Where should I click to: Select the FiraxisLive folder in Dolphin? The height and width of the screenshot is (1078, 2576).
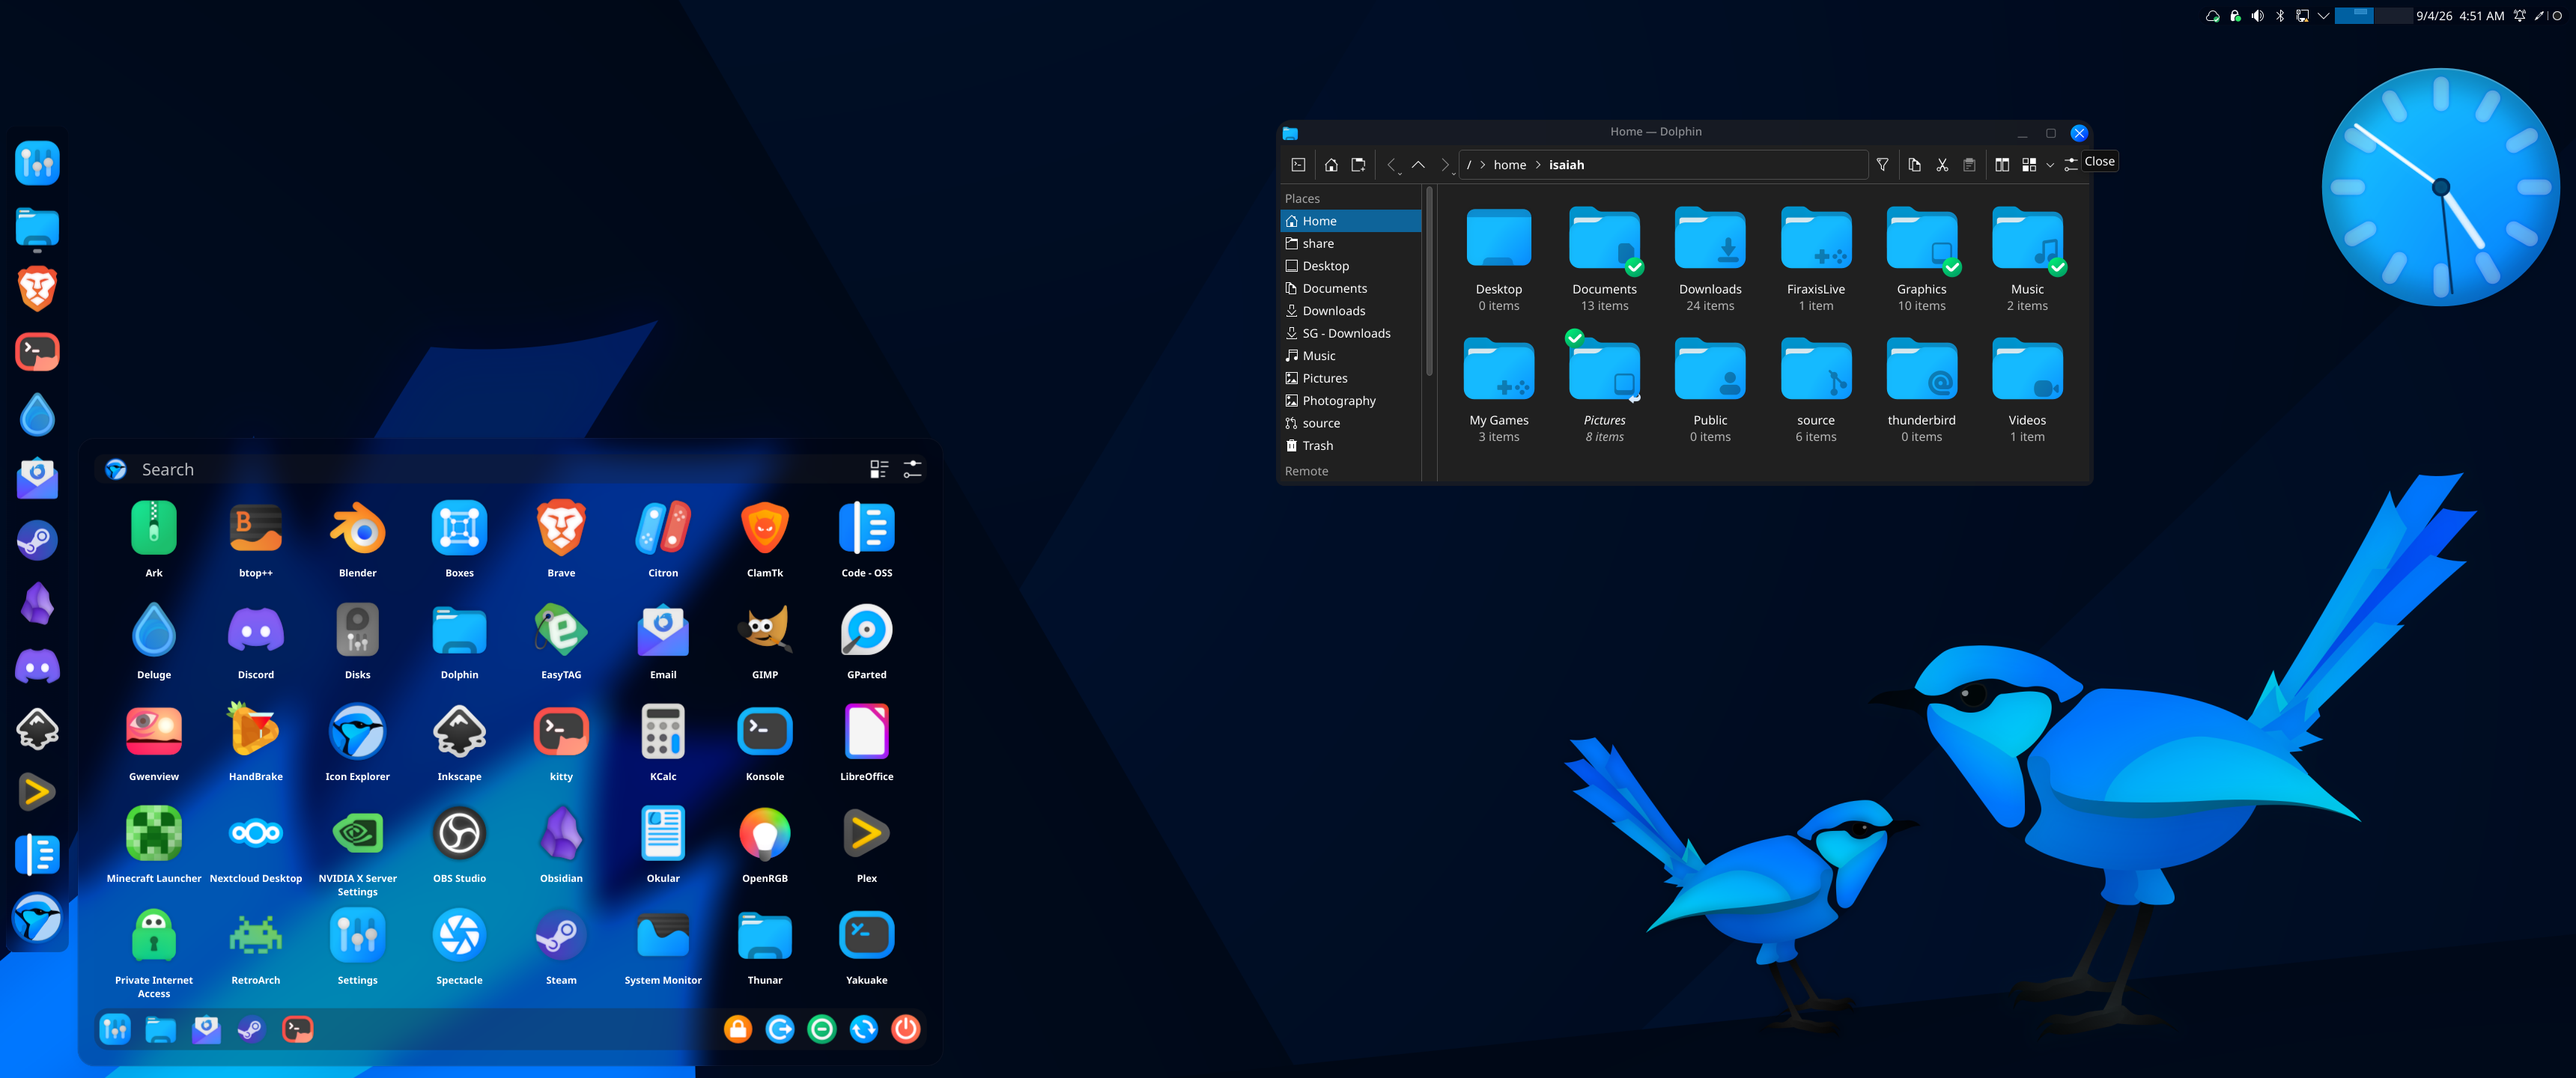coord(1816,258)
